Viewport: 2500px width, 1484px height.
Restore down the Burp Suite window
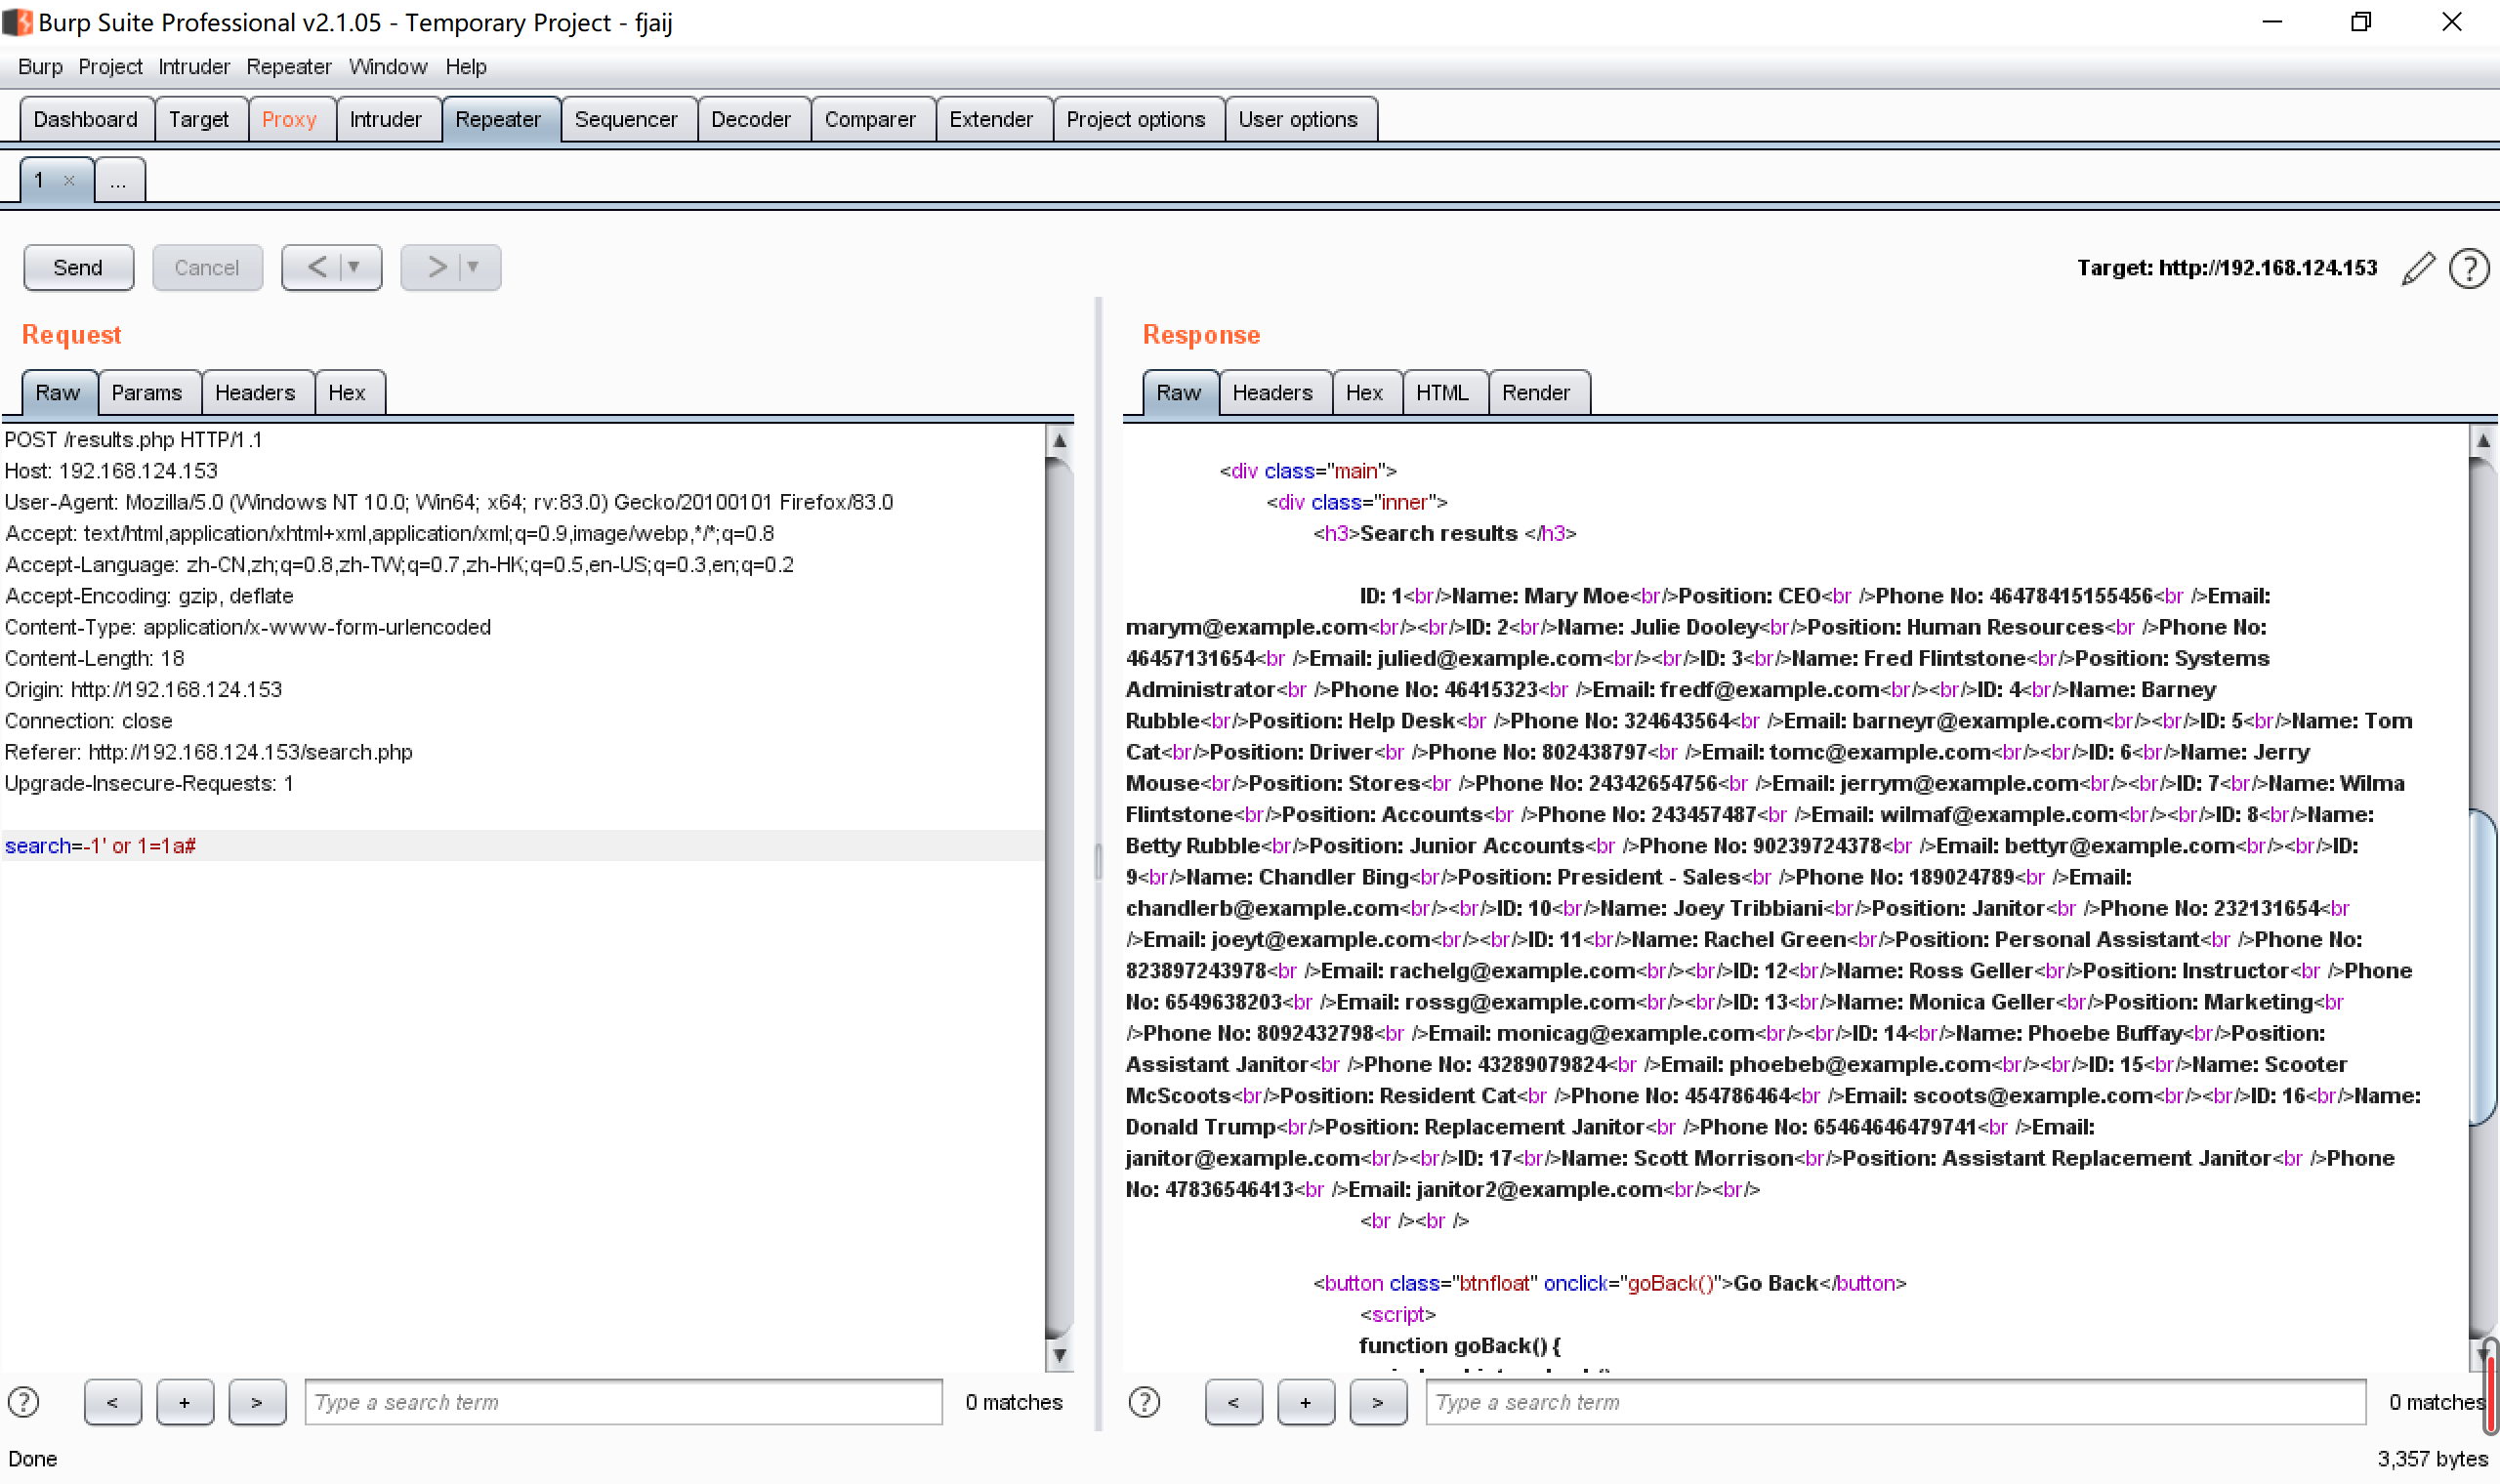2361,22
